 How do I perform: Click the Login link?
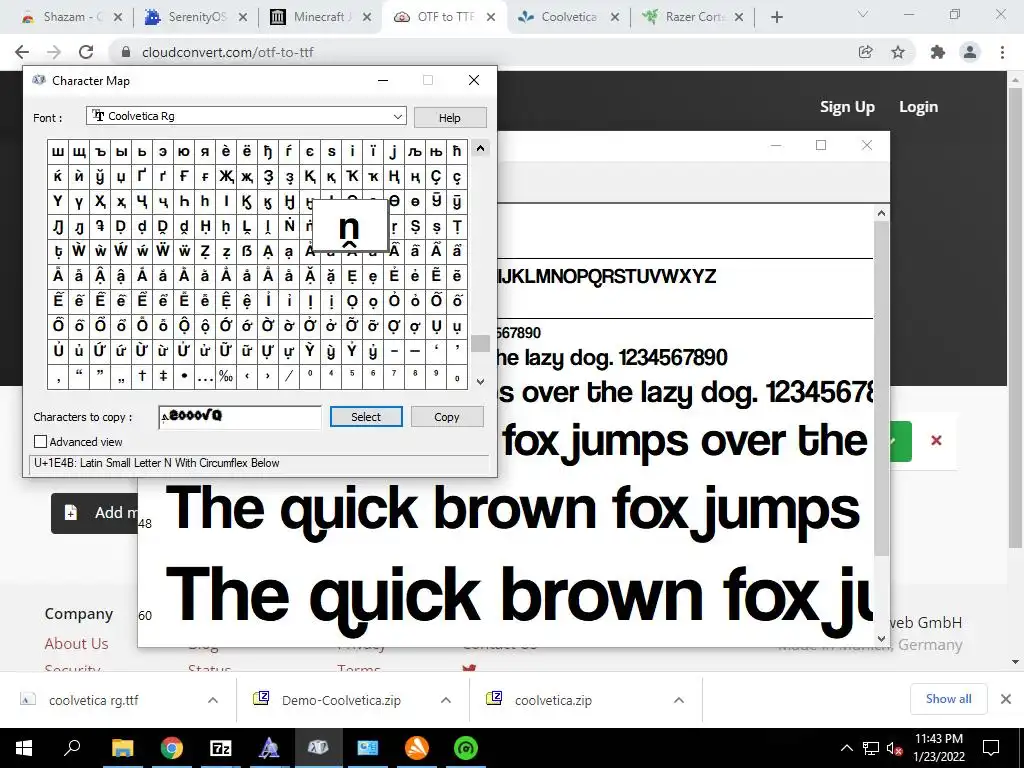tap(918, 107)
